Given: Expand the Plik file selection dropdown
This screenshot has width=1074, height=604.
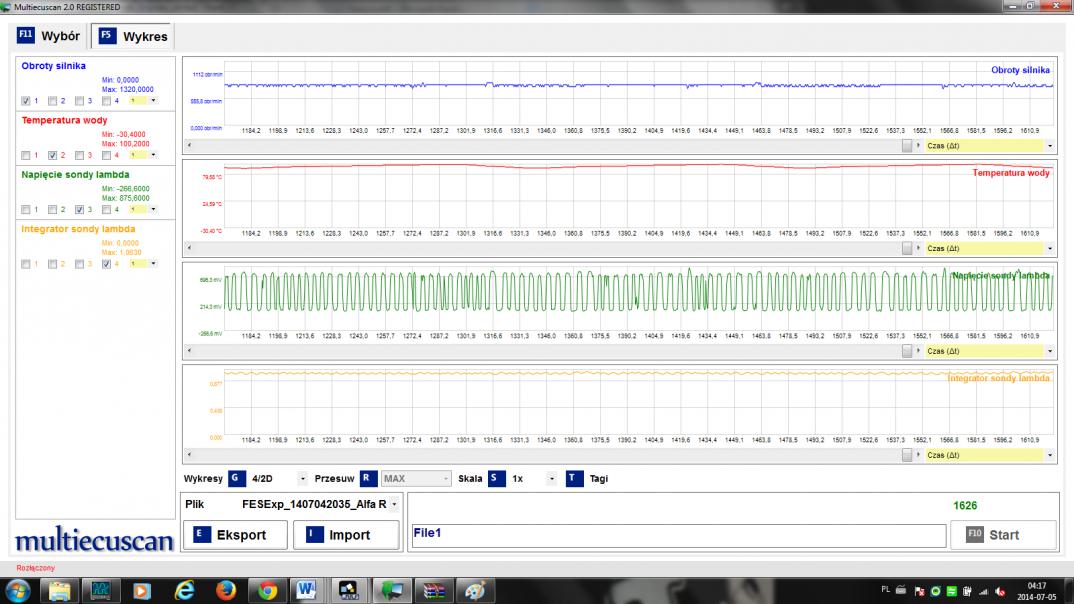Looking at the screenshot, I should 394,505.
